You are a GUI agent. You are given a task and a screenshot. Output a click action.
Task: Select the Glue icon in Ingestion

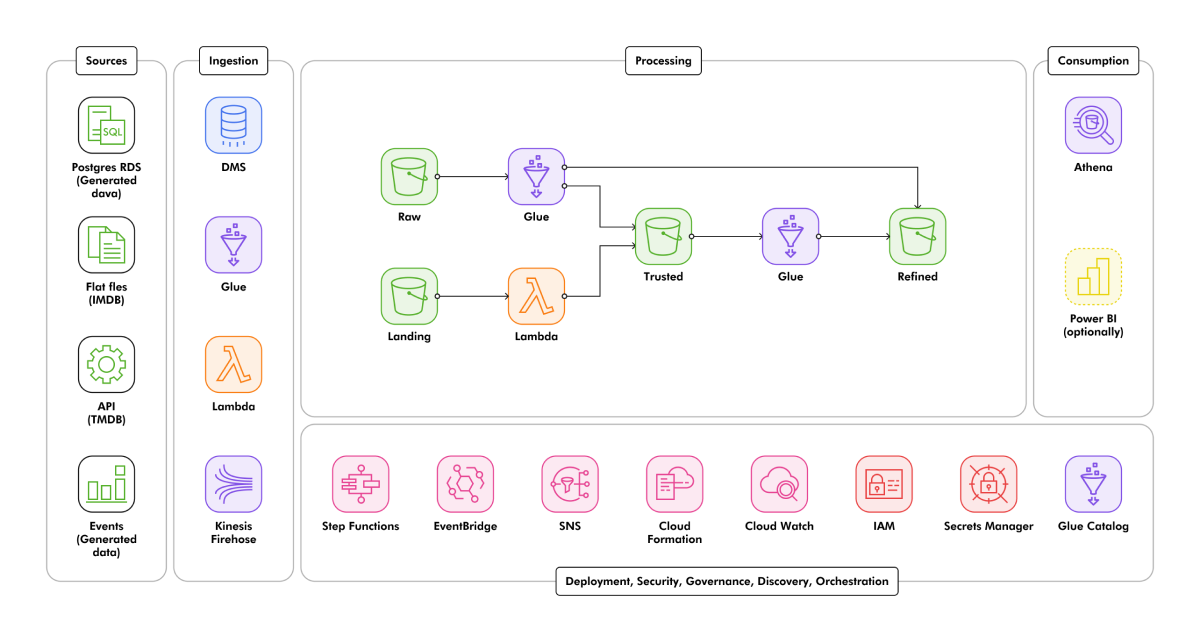tap(233, 245)
